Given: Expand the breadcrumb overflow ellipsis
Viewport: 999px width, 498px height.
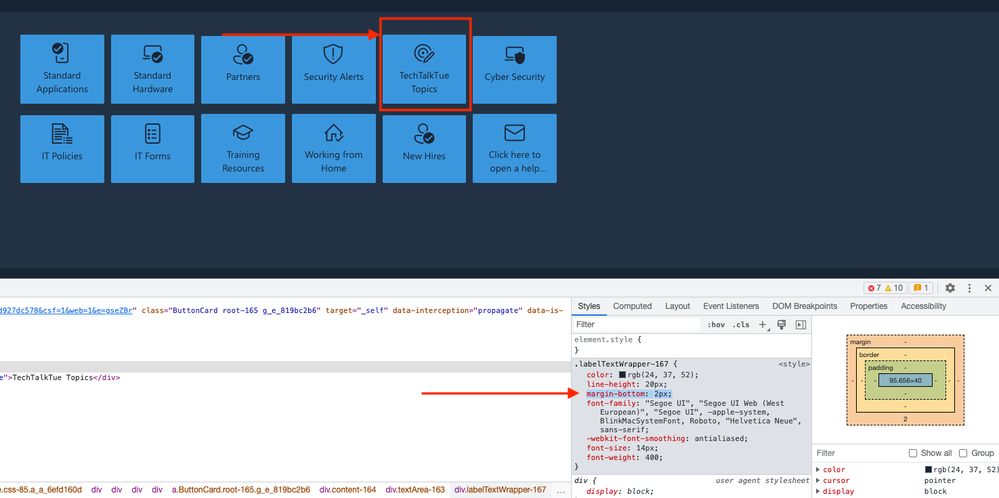Looking at the screenshot, I should (x=560, y=490).
